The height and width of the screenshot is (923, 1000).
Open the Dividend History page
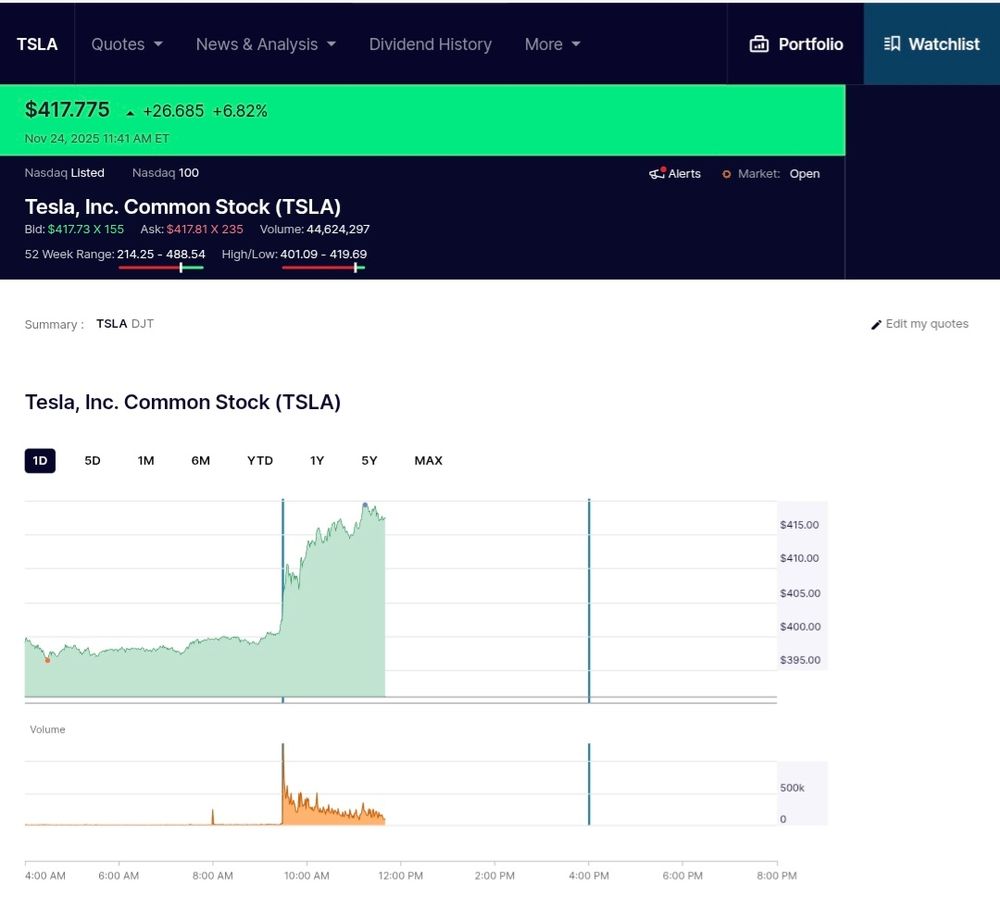tap(430, 44)
